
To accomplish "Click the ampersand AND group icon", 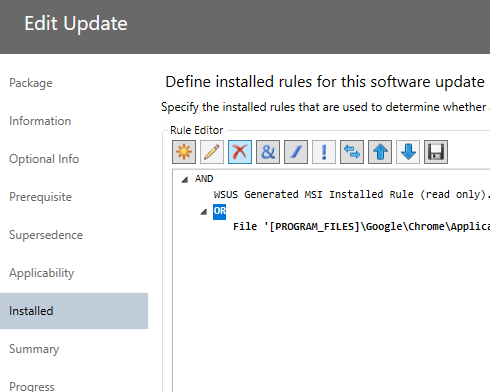I will pyautogui.click(x=268, y=152).
